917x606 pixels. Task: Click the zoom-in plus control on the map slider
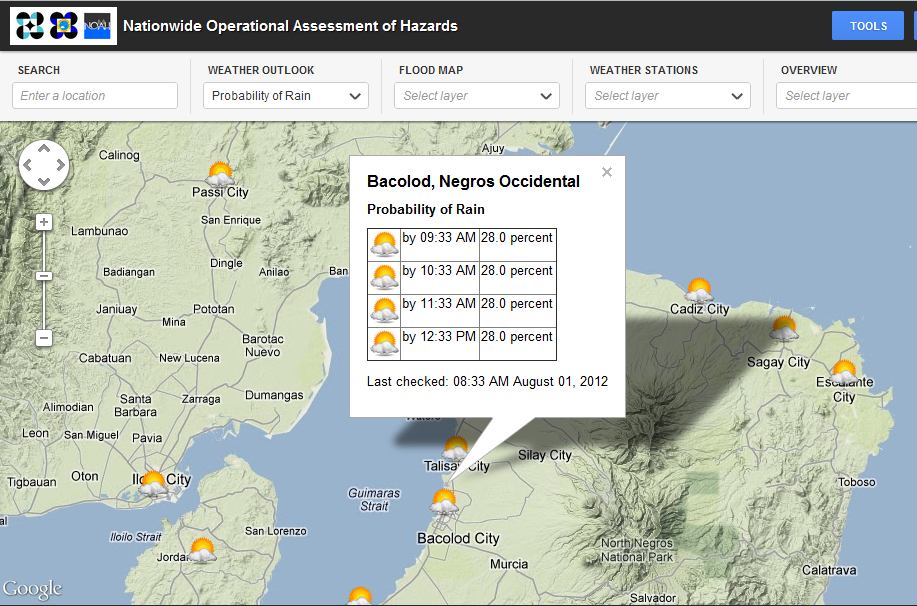point(43,221)
